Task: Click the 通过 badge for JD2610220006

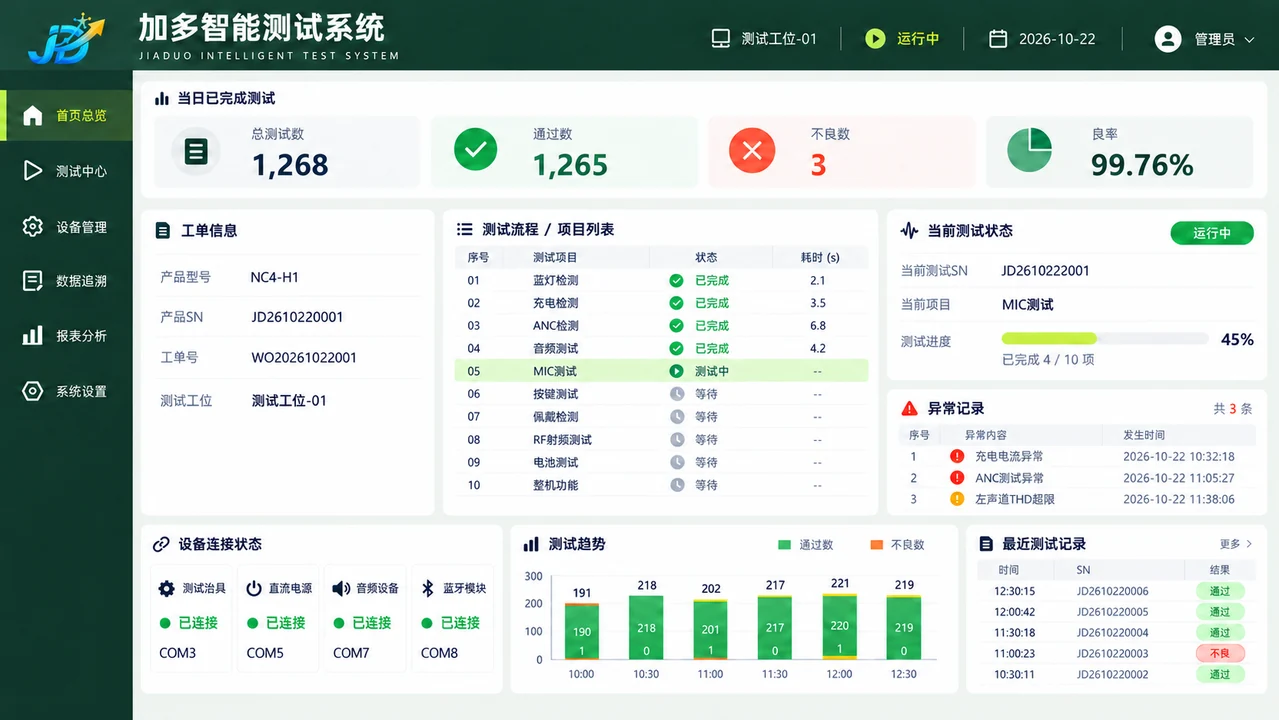Action: pos(1220,591)
